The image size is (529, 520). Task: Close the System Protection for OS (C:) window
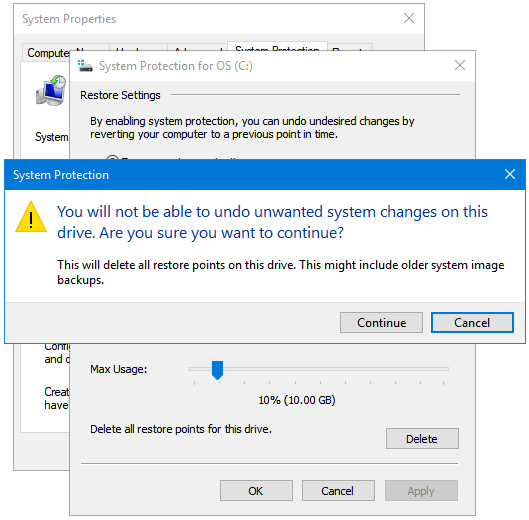(x=460, y=65)
